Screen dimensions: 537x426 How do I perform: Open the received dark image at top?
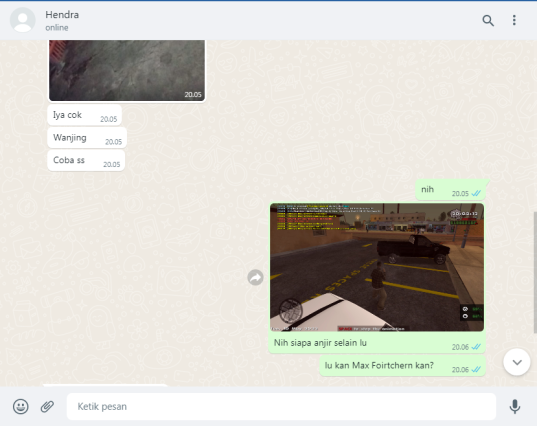[127, 71]
